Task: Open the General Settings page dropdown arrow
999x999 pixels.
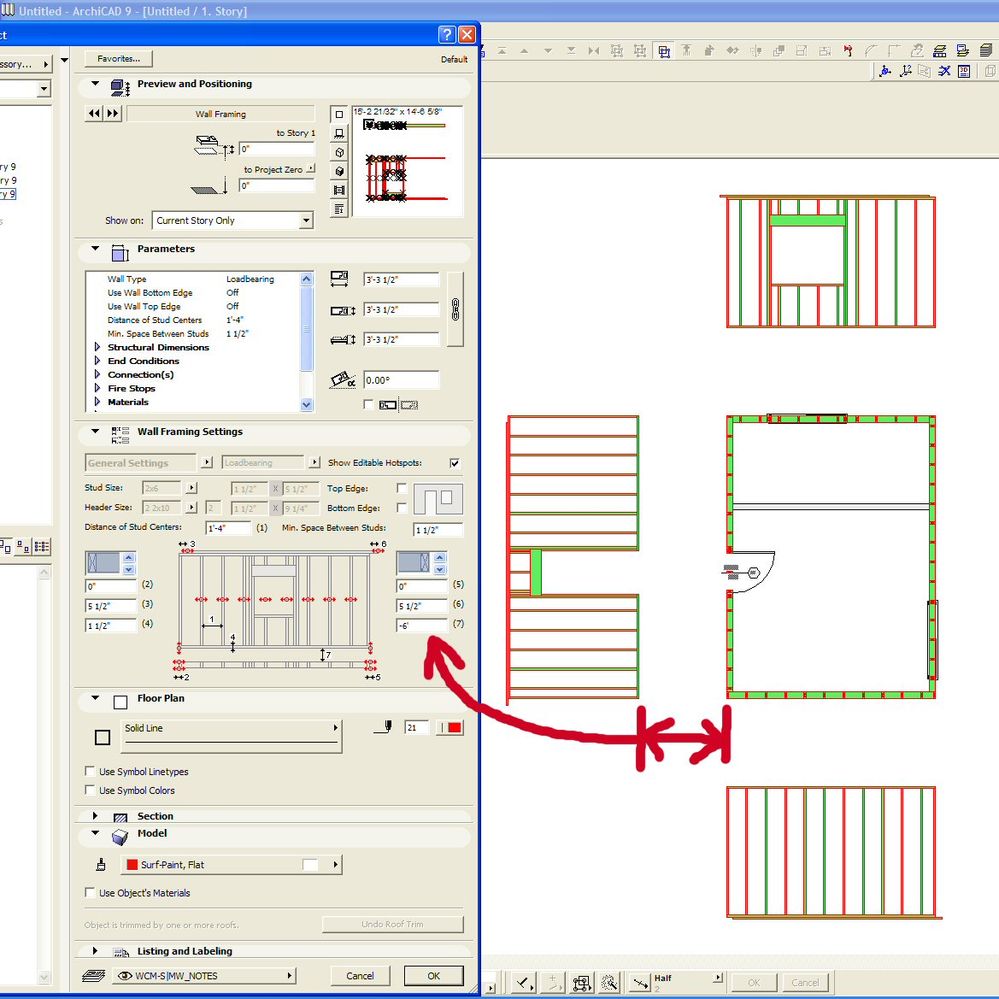Action: coord(206,463)
